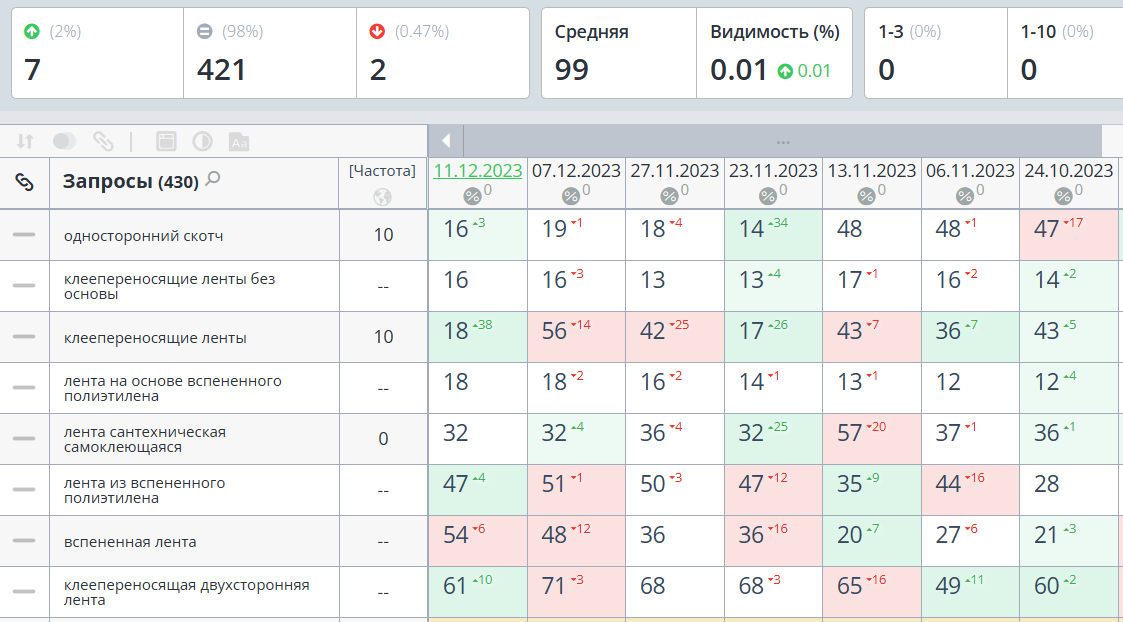The image size is (1123, 622).
Task: Click the table layout icon in toolbar
Action: click(166, 141)
